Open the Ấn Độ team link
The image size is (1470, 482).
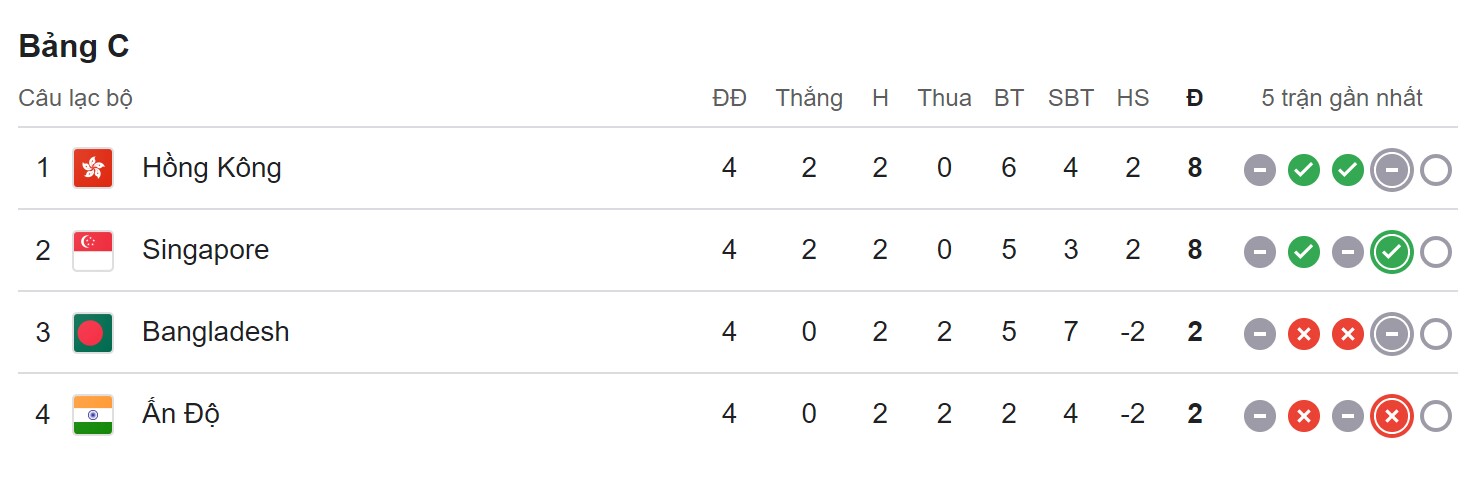[x=180, y=414]
